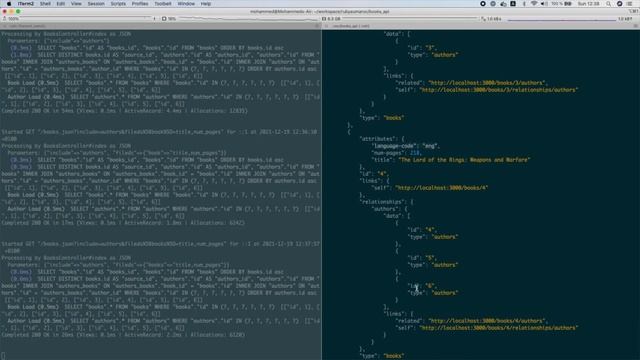Screen dimensions: 640x360
Task: Open the Profiles menu
Action: (140, 4)
